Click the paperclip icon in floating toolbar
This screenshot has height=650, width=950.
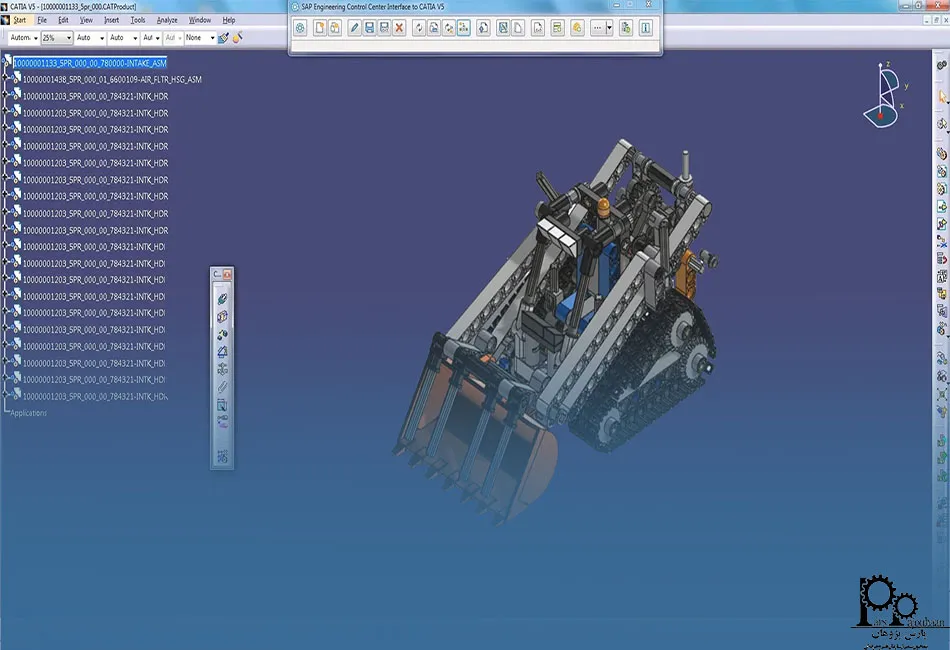pyautogui.click(x=222, y=387)
